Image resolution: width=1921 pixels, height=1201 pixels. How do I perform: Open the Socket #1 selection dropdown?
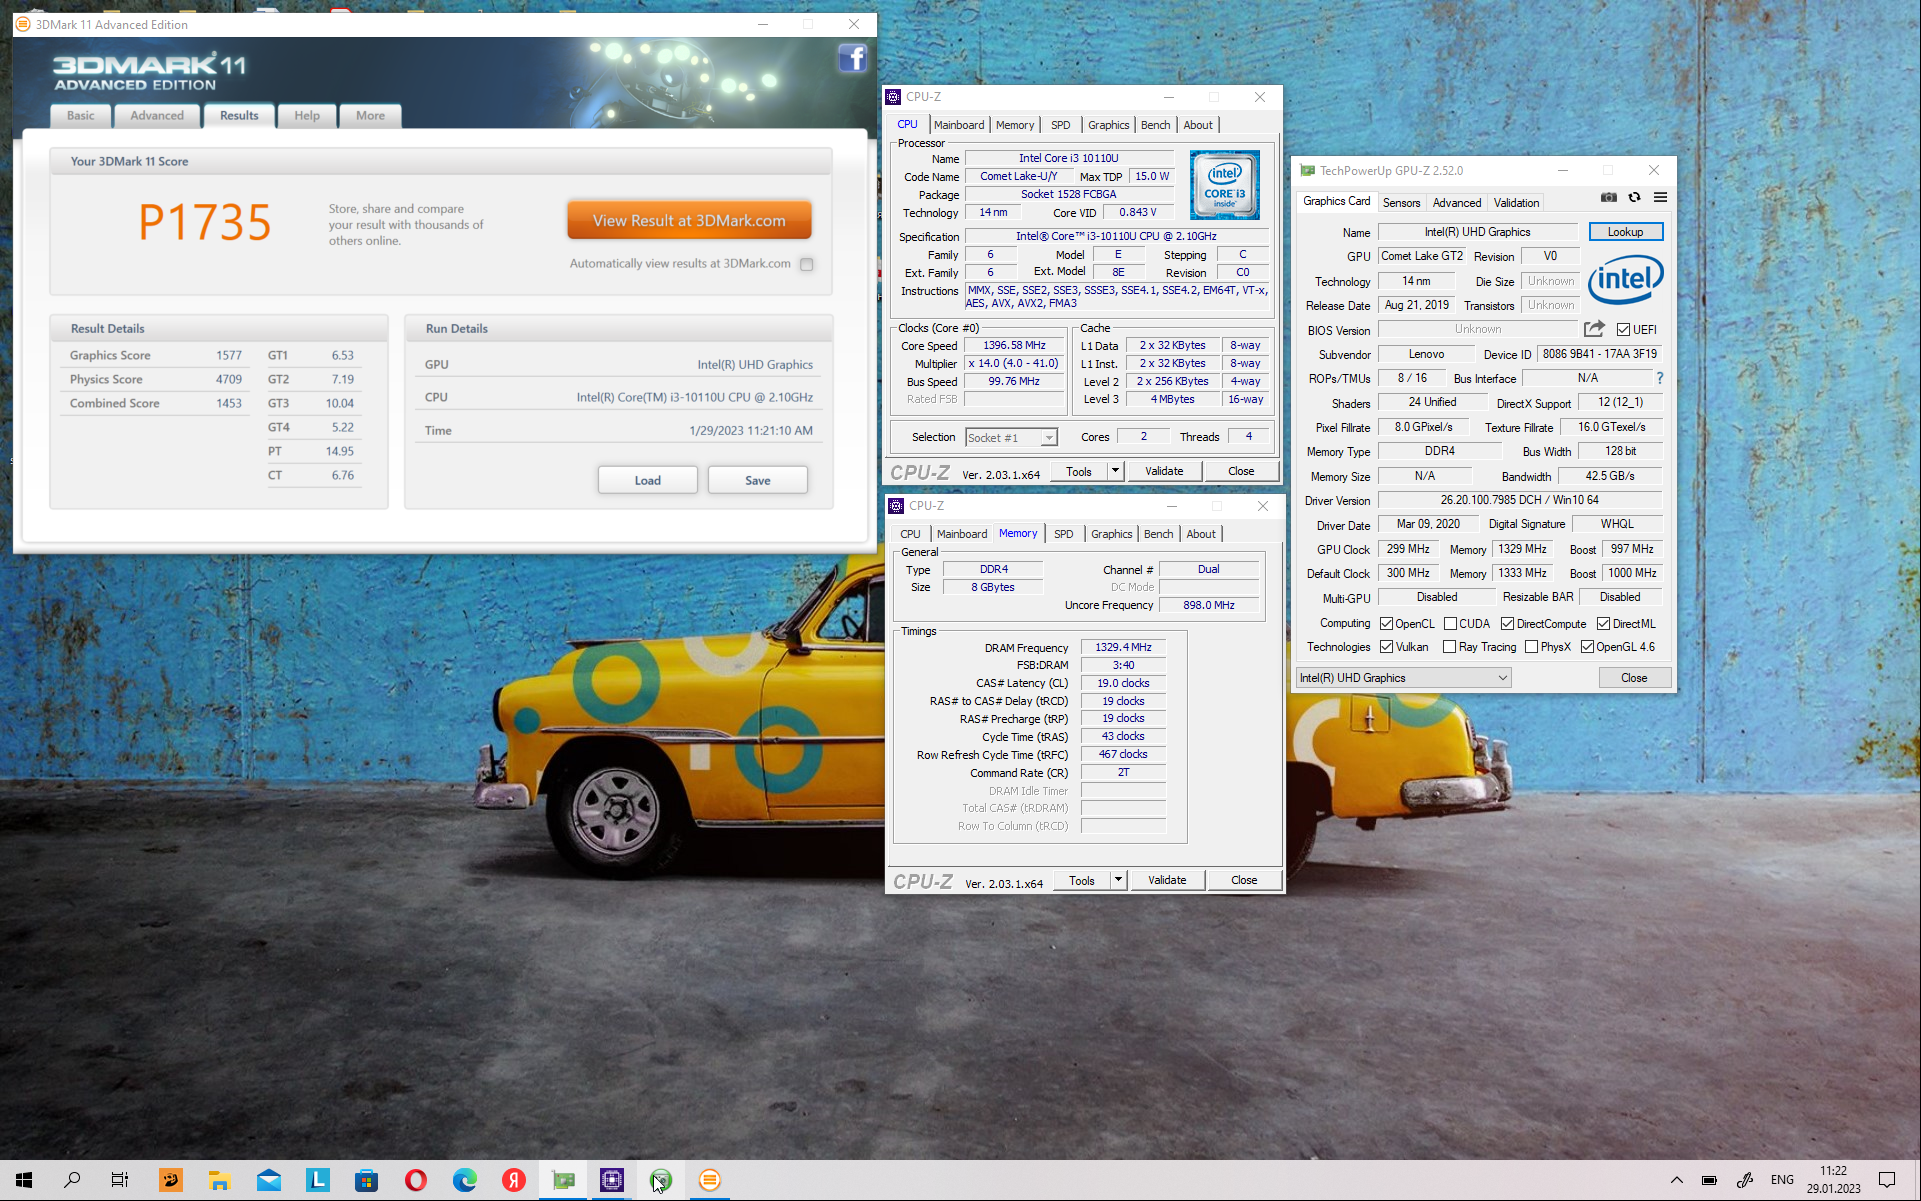(x=1011, y=438)
